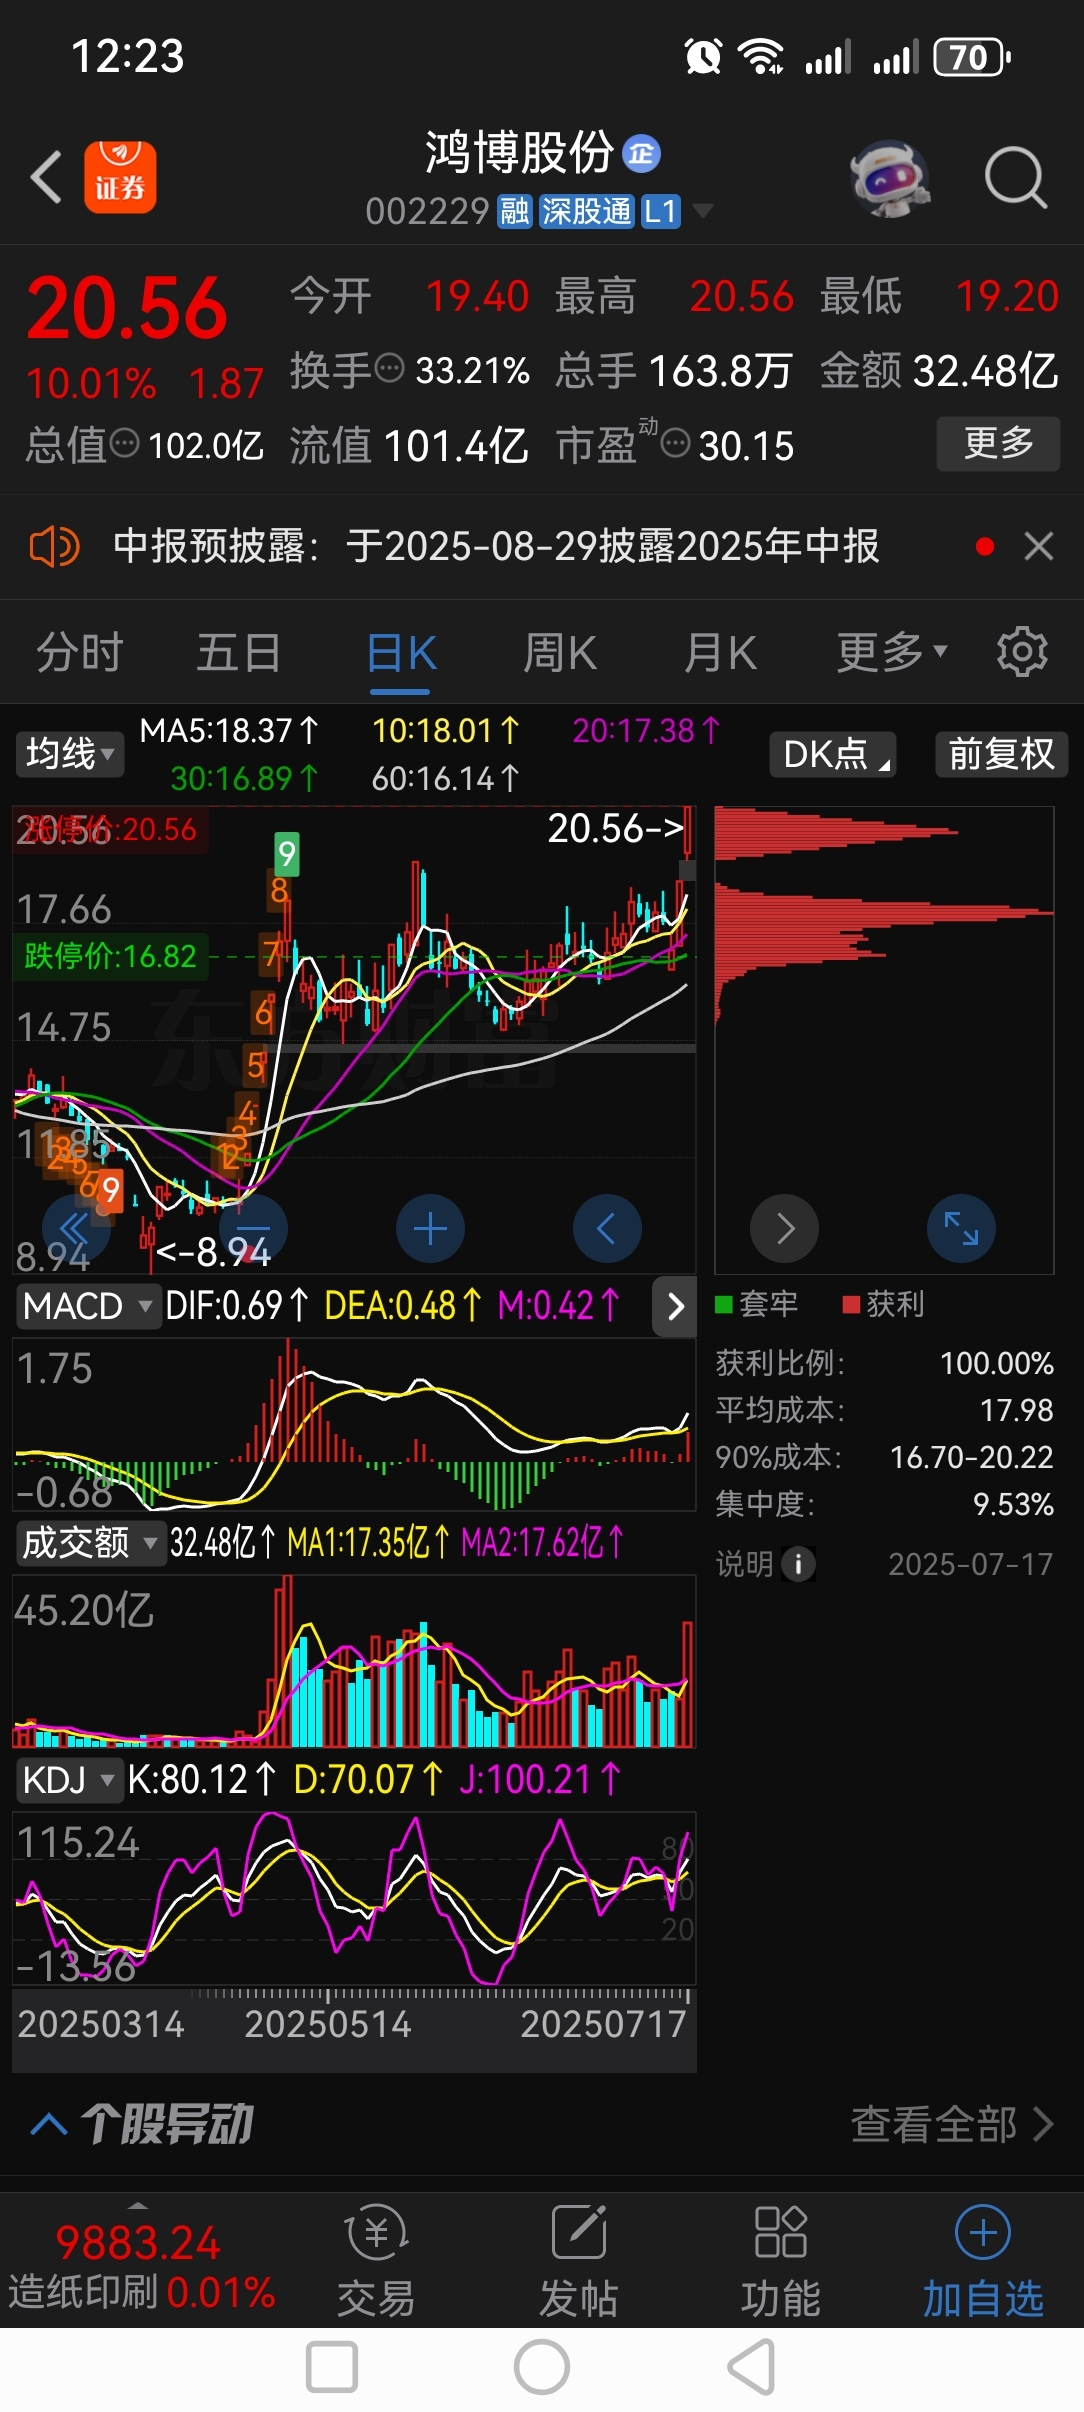Tap the double-left-arrow chart scroll button
1084x2412 pixels.
(76, 1228)
